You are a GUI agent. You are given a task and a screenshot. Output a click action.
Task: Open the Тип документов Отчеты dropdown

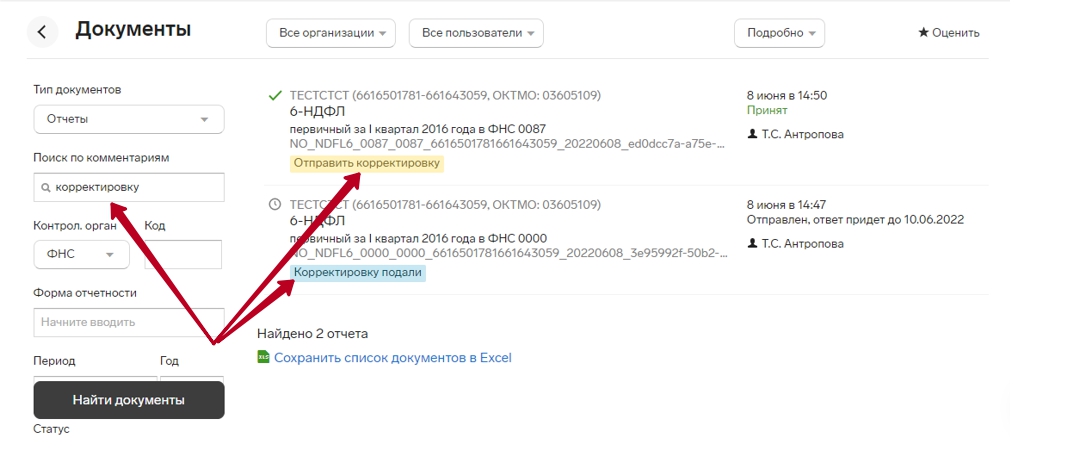pos(129,120)
